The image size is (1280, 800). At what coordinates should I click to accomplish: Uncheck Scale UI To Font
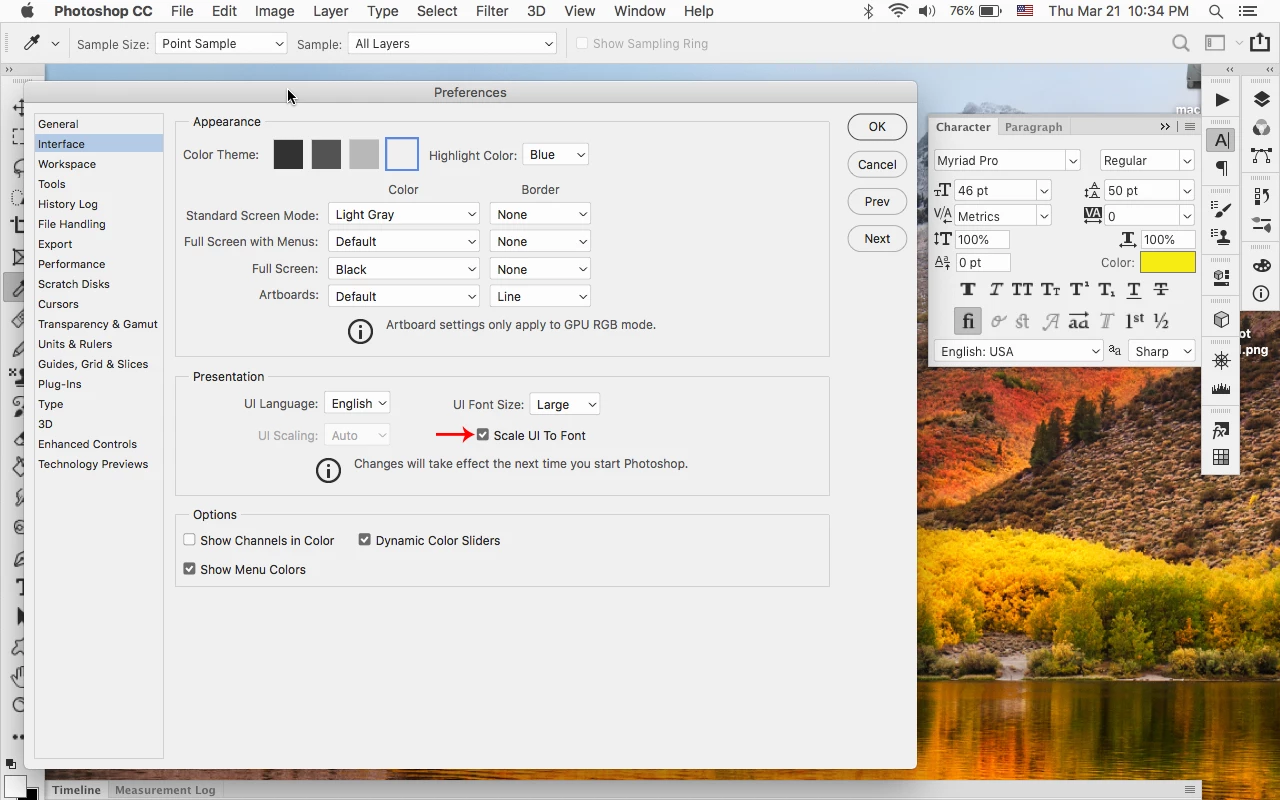(483, 435)
